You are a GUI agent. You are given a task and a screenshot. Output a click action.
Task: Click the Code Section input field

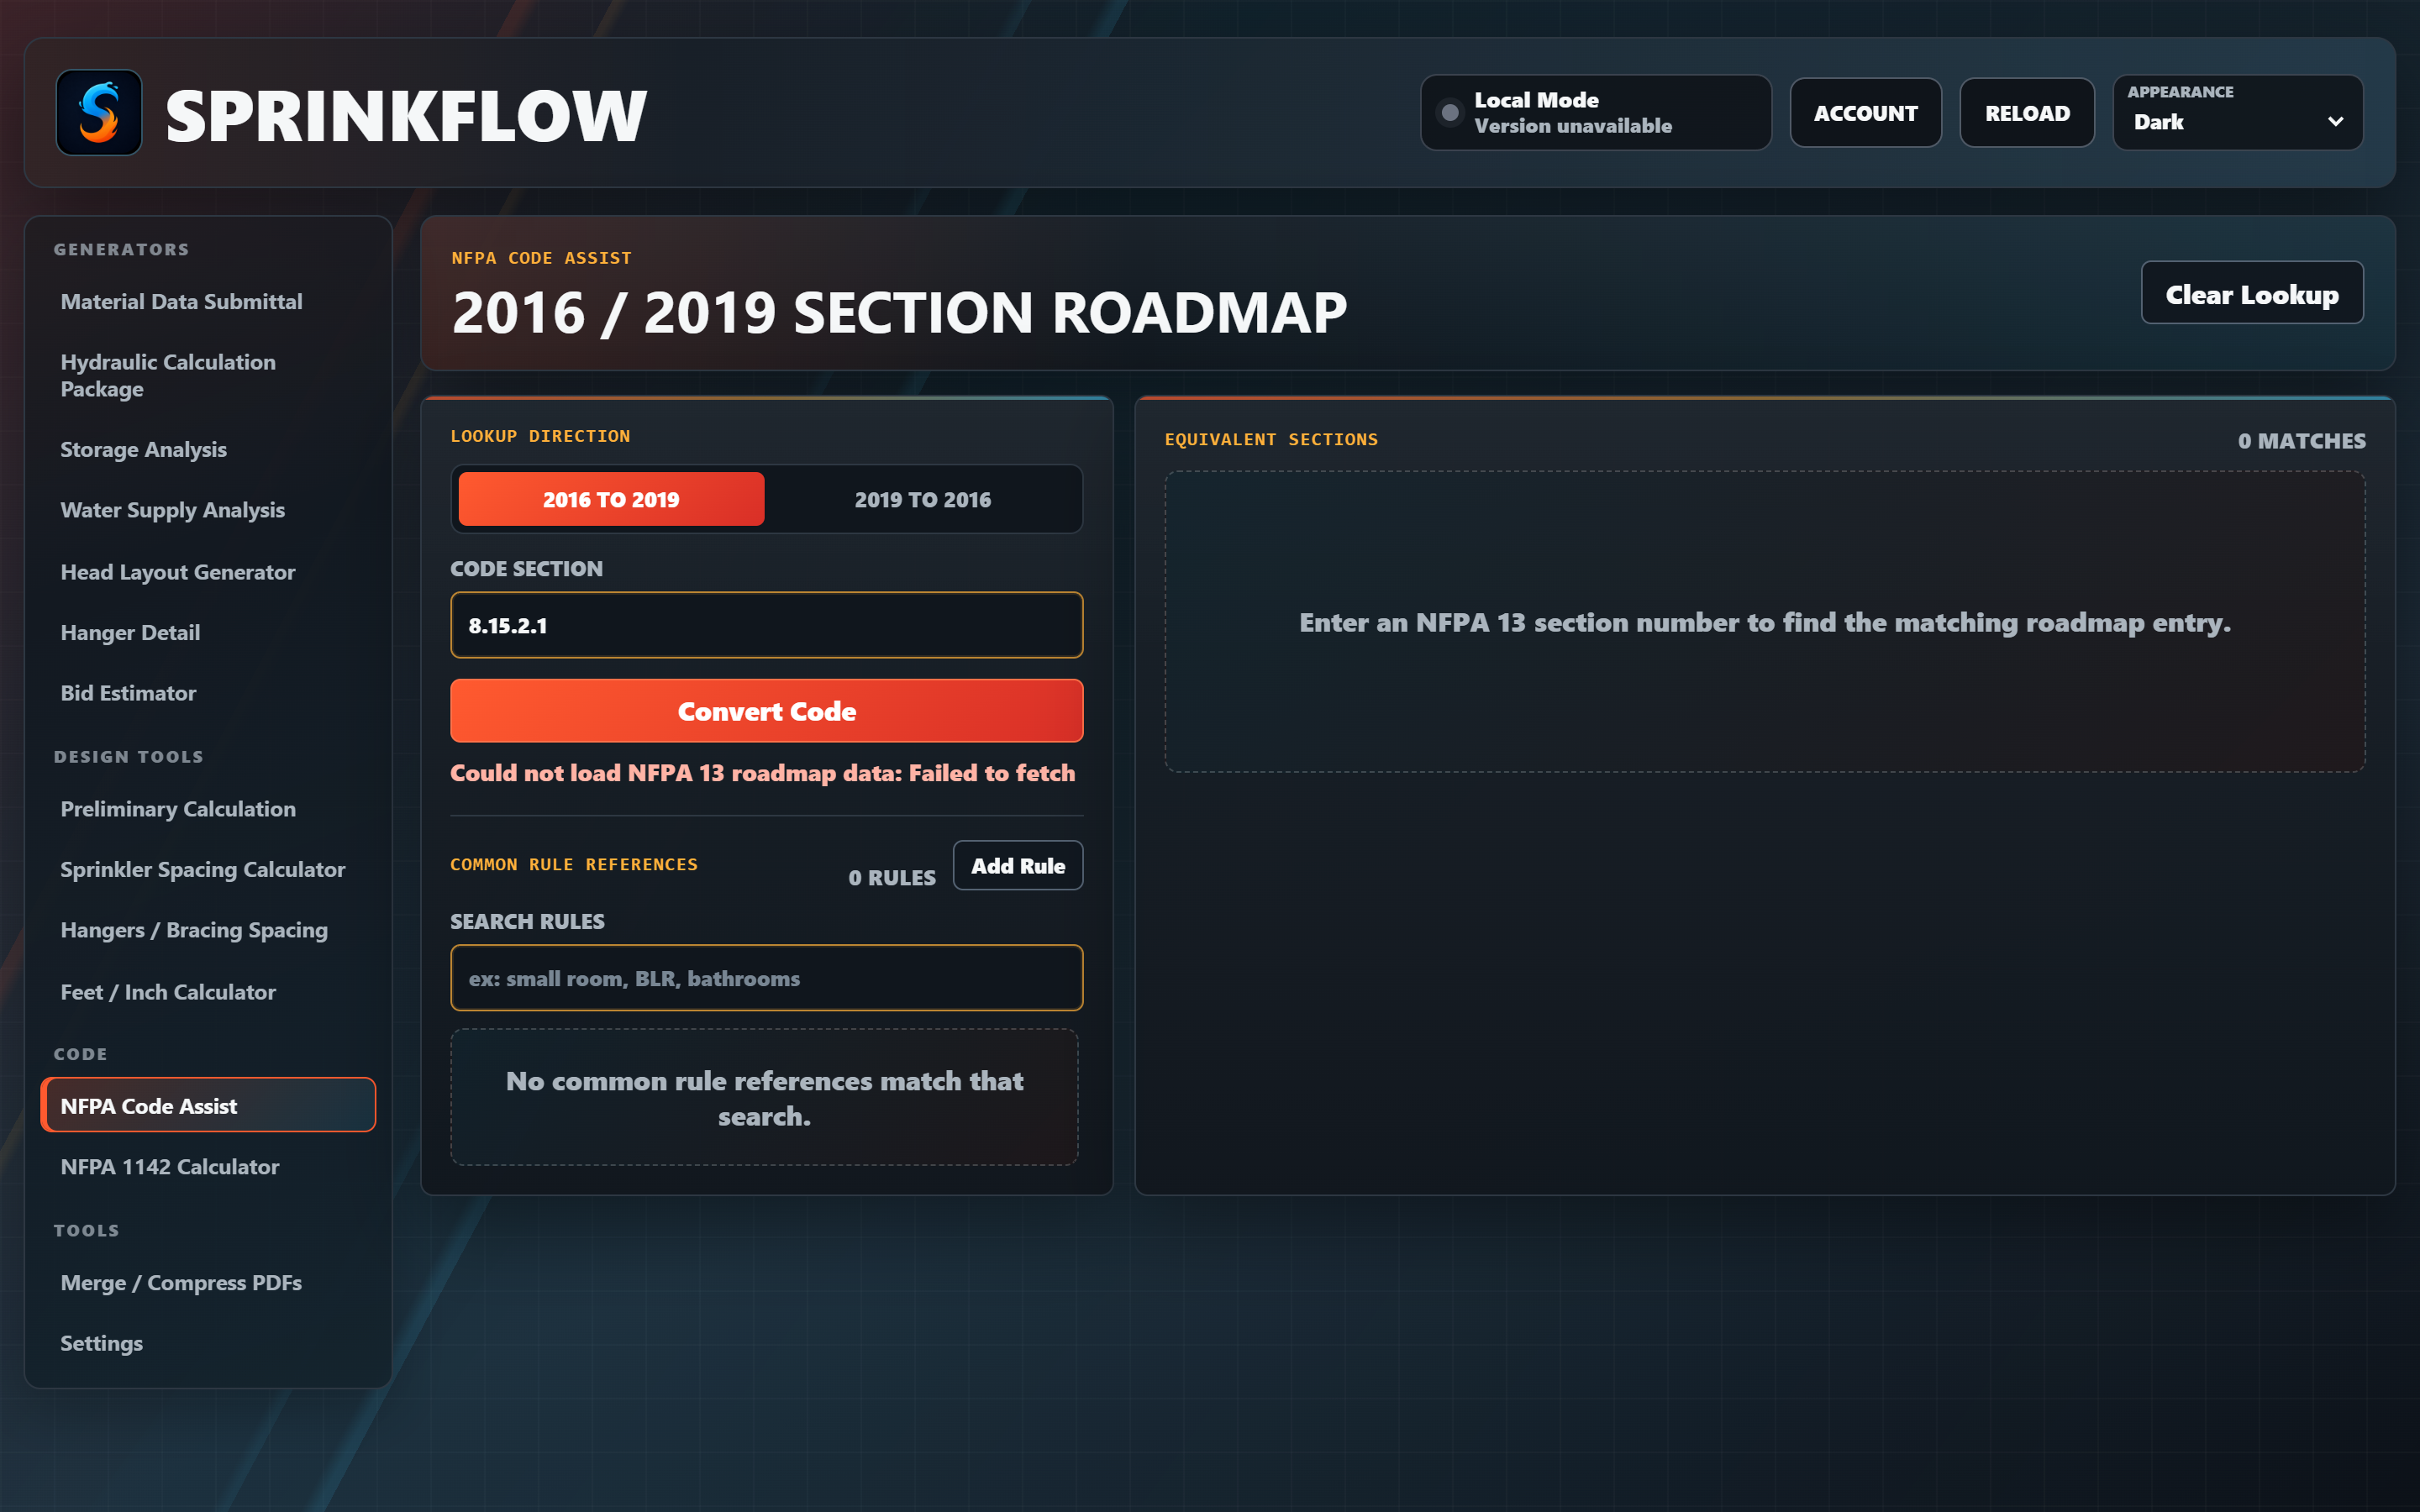click(766, 625)
